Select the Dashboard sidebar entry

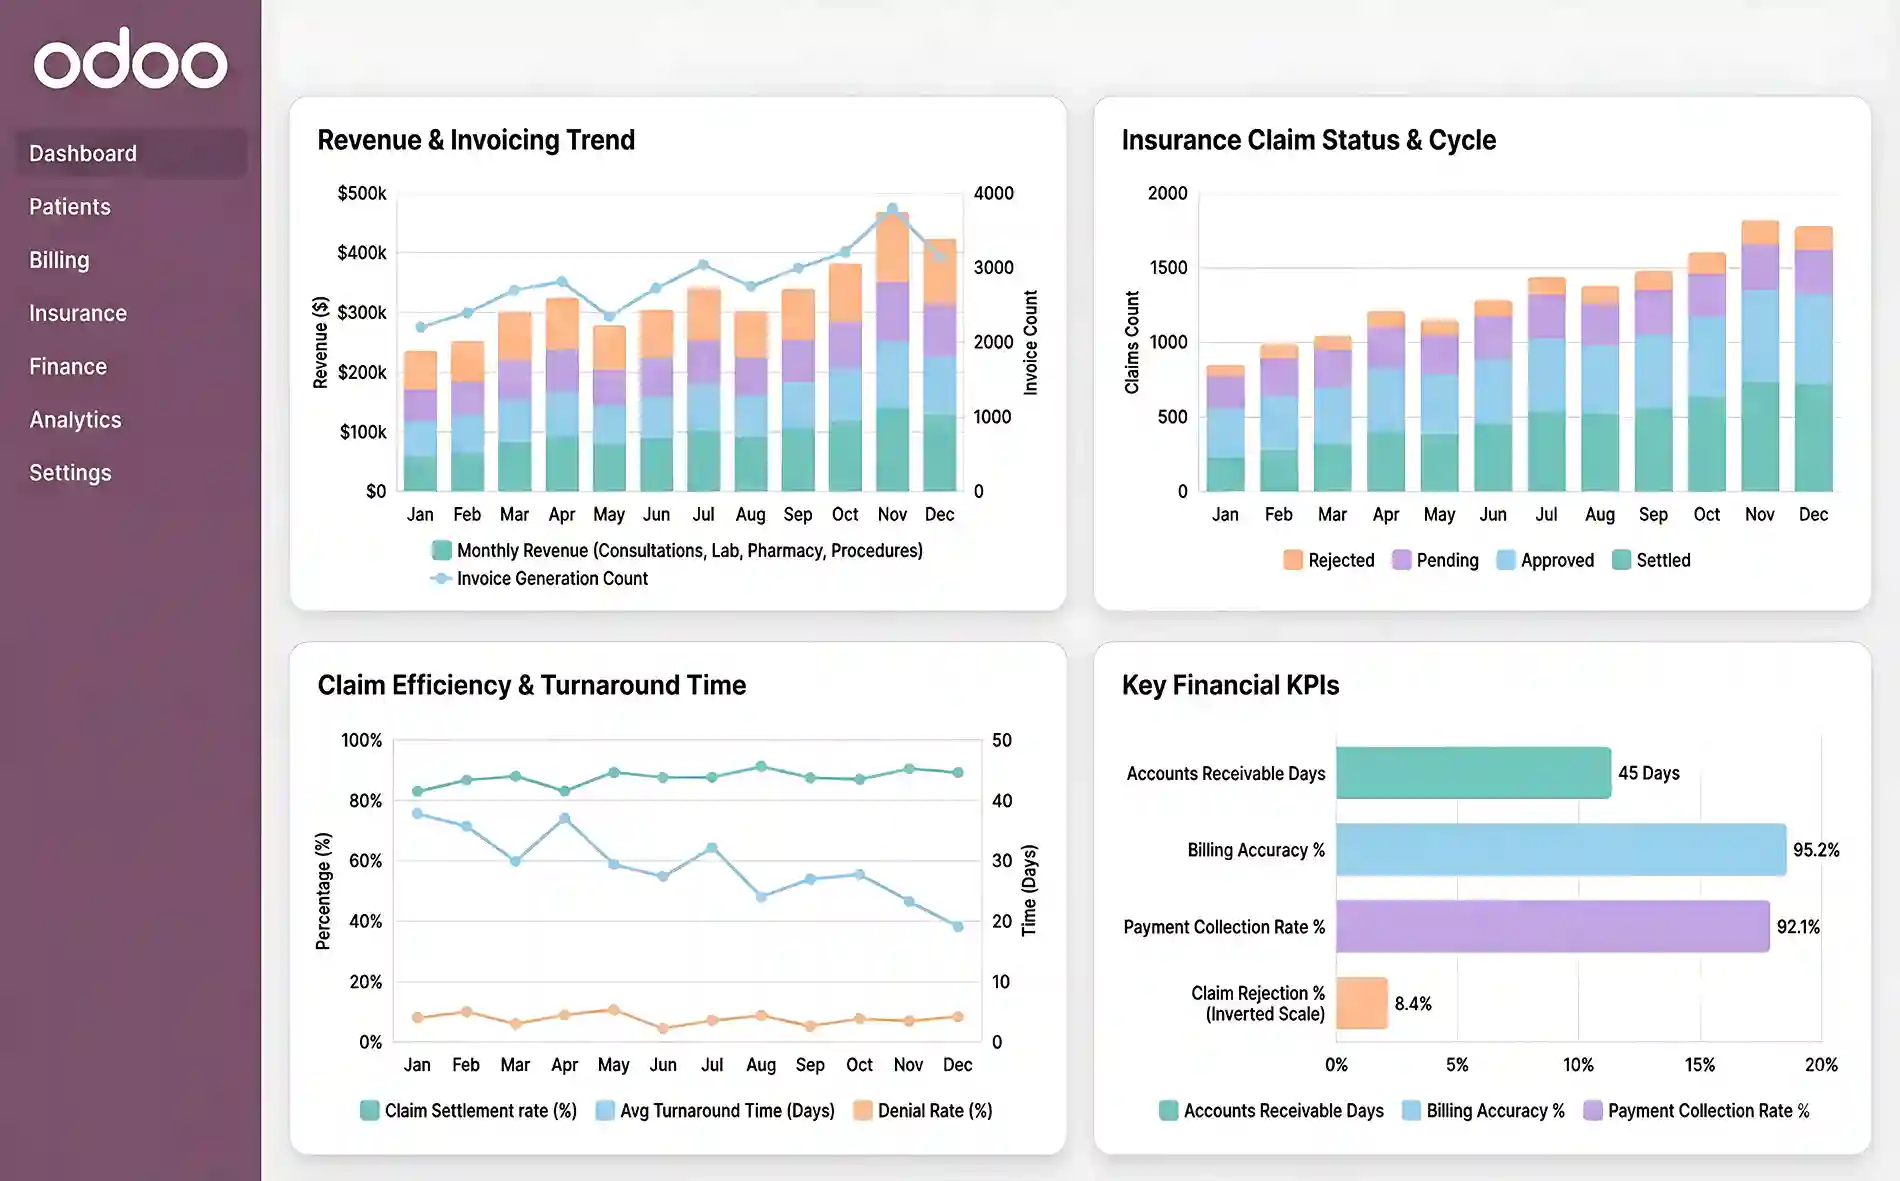tap(83, 152)
